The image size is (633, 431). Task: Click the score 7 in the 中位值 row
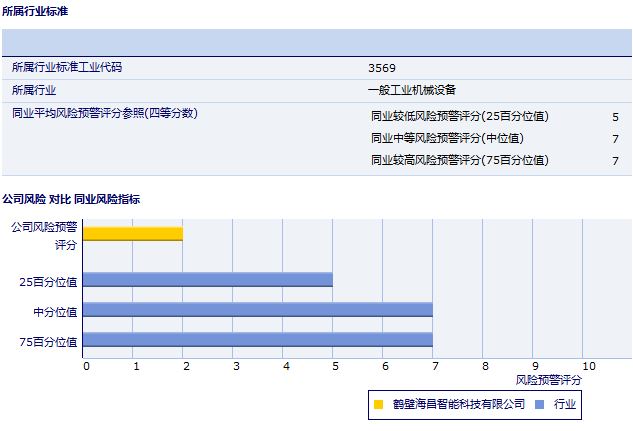tap(615, 139)
